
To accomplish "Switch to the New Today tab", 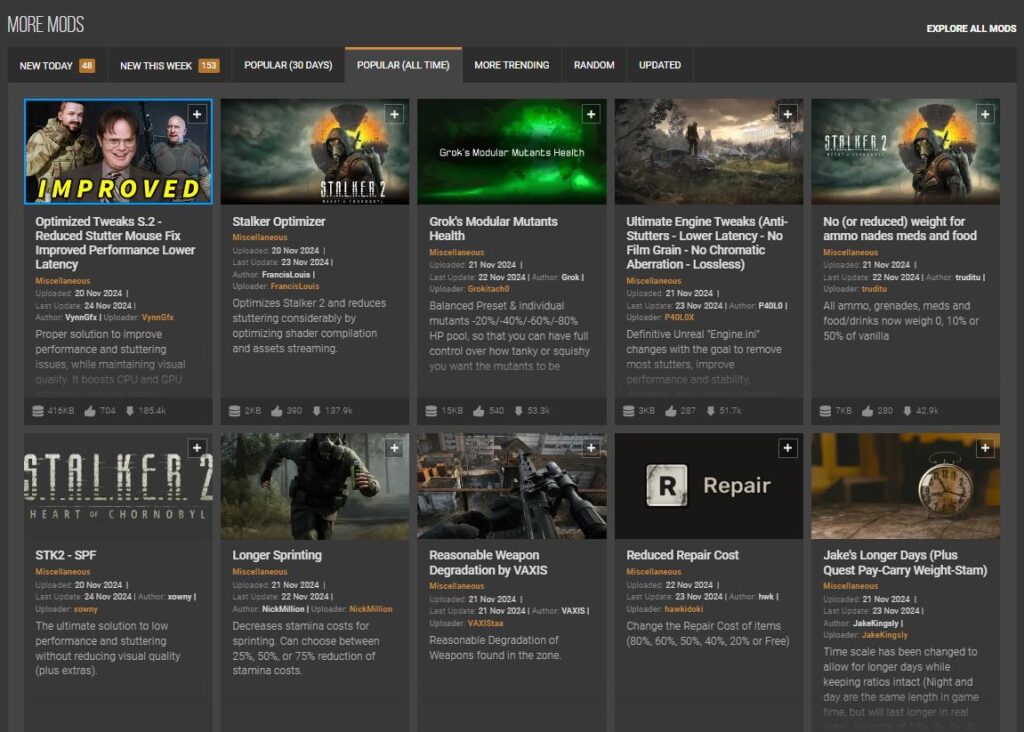I will click(x=57, y=66).
